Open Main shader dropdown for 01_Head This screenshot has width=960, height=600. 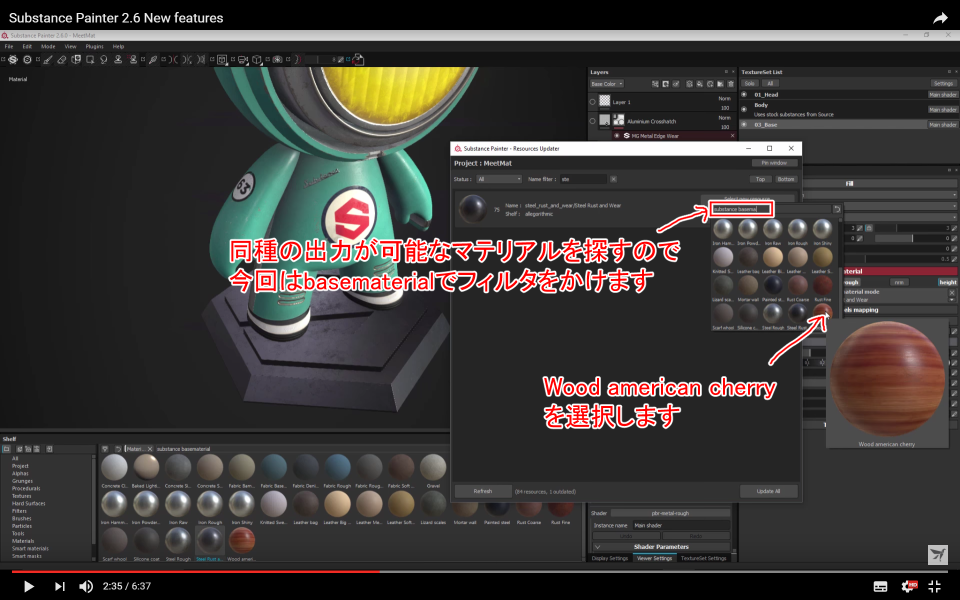[943, 95]
